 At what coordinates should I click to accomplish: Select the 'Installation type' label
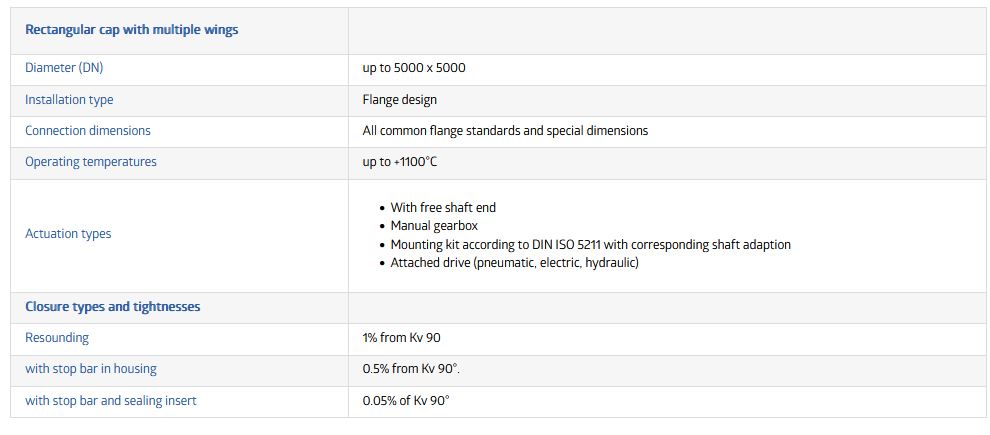[69, 100]
